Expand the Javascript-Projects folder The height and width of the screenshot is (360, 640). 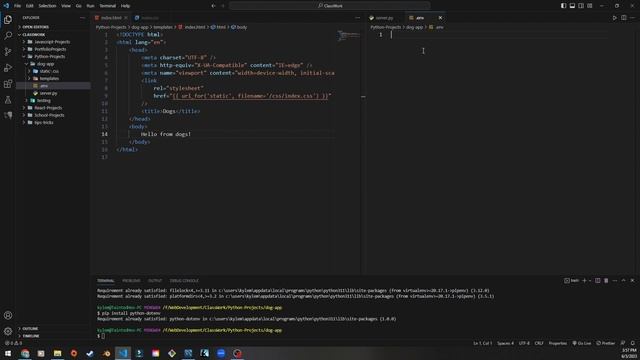(52, 42)
